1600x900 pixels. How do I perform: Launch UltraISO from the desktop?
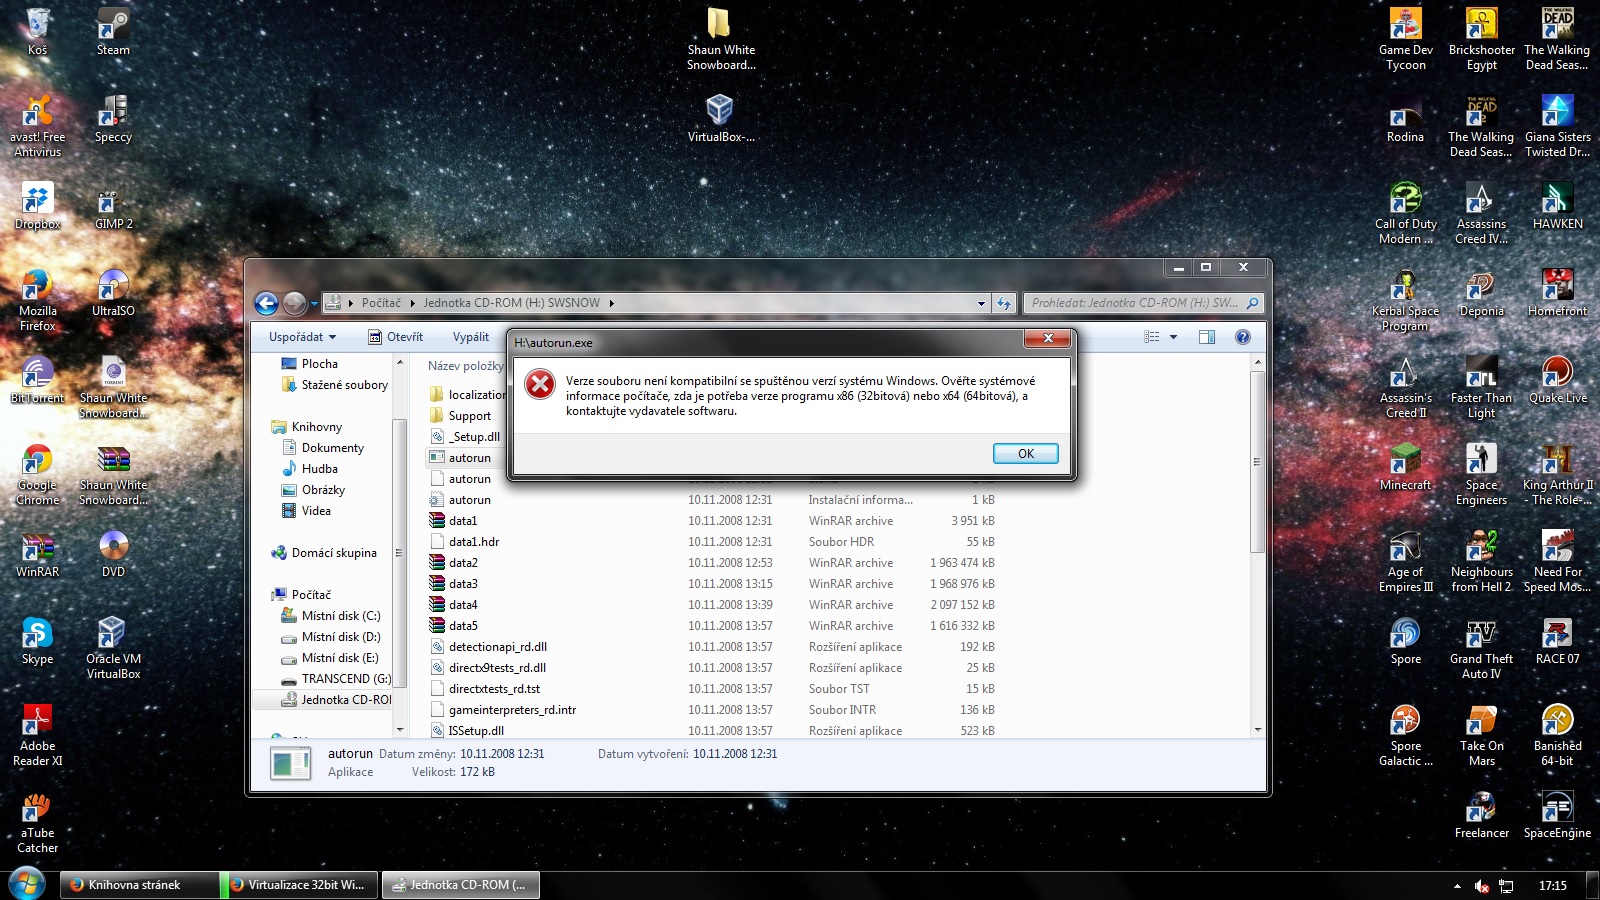point(113,293)
